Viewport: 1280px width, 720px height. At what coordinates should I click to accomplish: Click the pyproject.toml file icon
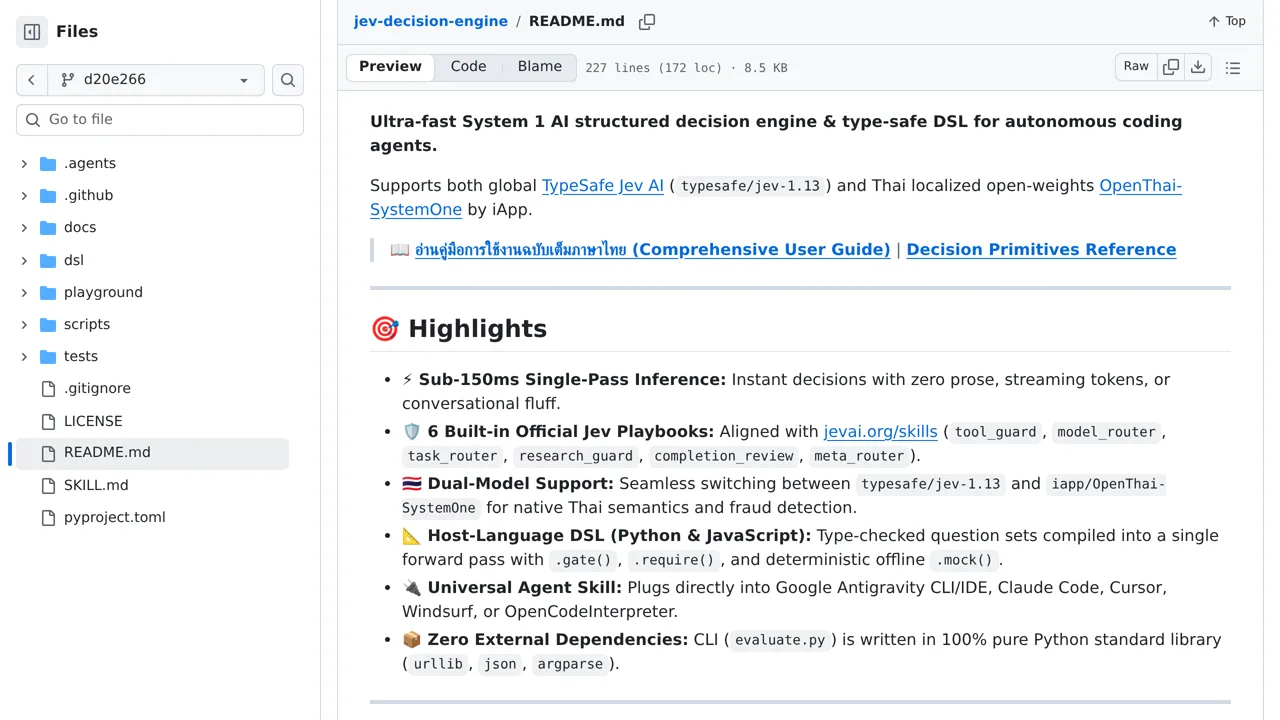[48, 518]
